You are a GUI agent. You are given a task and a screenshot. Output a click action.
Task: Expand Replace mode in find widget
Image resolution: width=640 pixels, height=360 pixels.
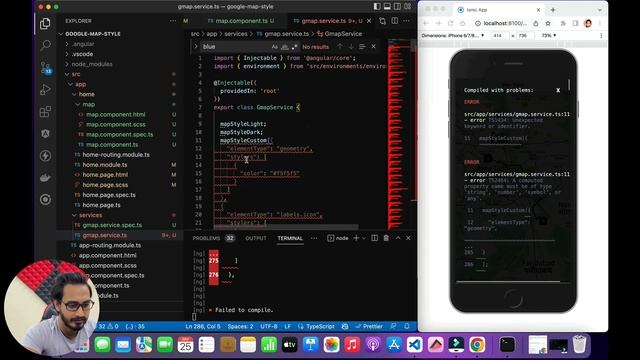(x=196, y=47)
